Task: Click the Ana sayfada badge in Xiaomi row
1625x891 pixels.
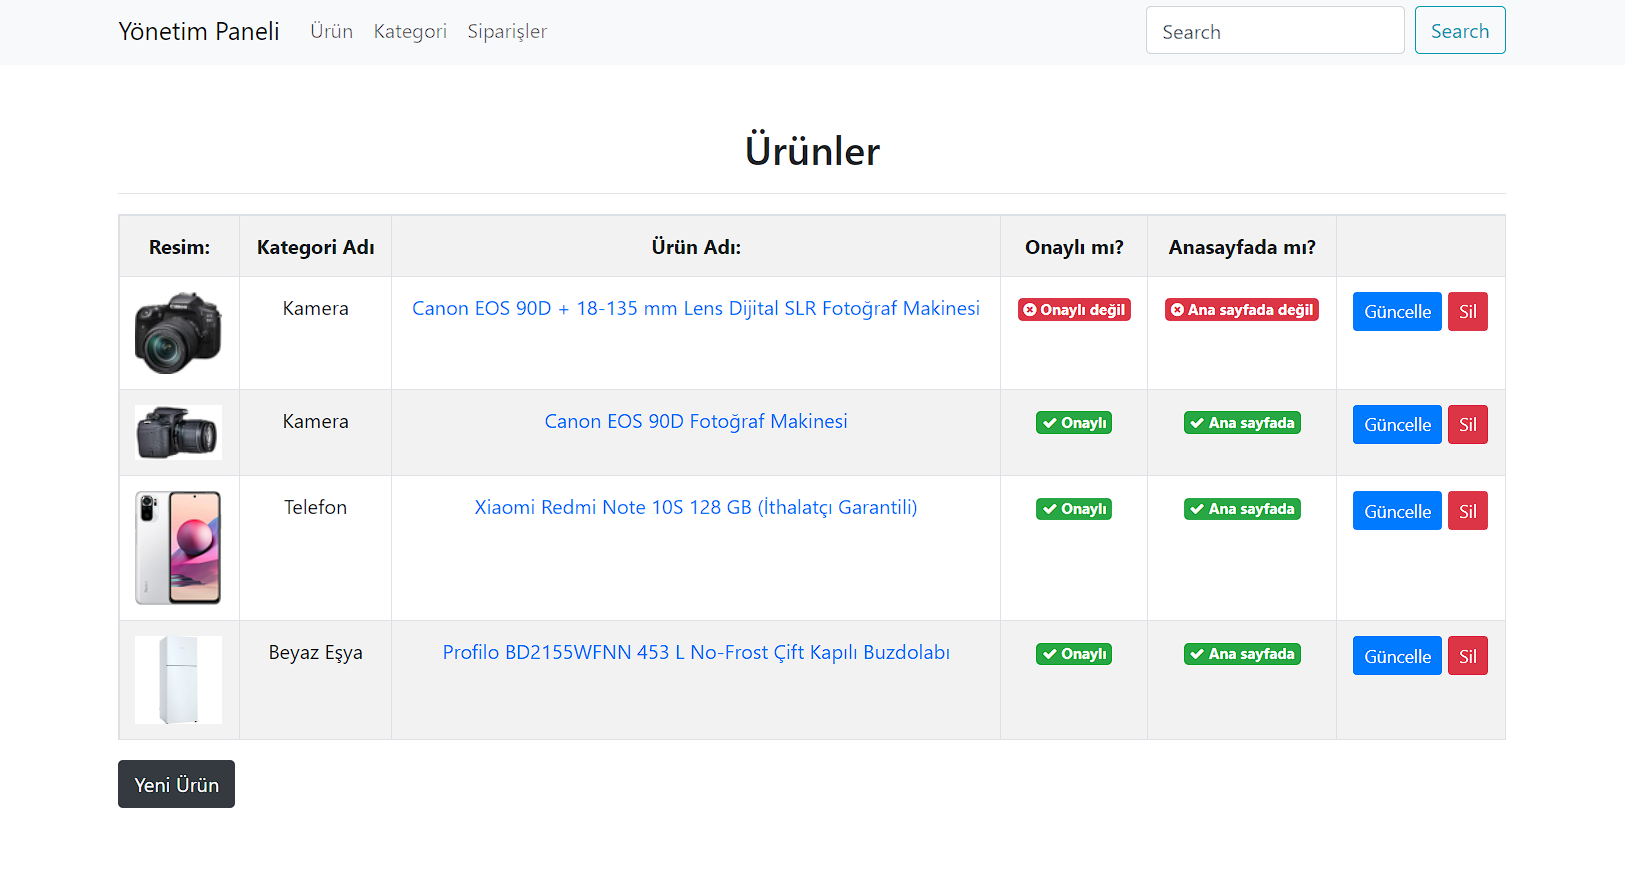Action: click(1242, 509)
